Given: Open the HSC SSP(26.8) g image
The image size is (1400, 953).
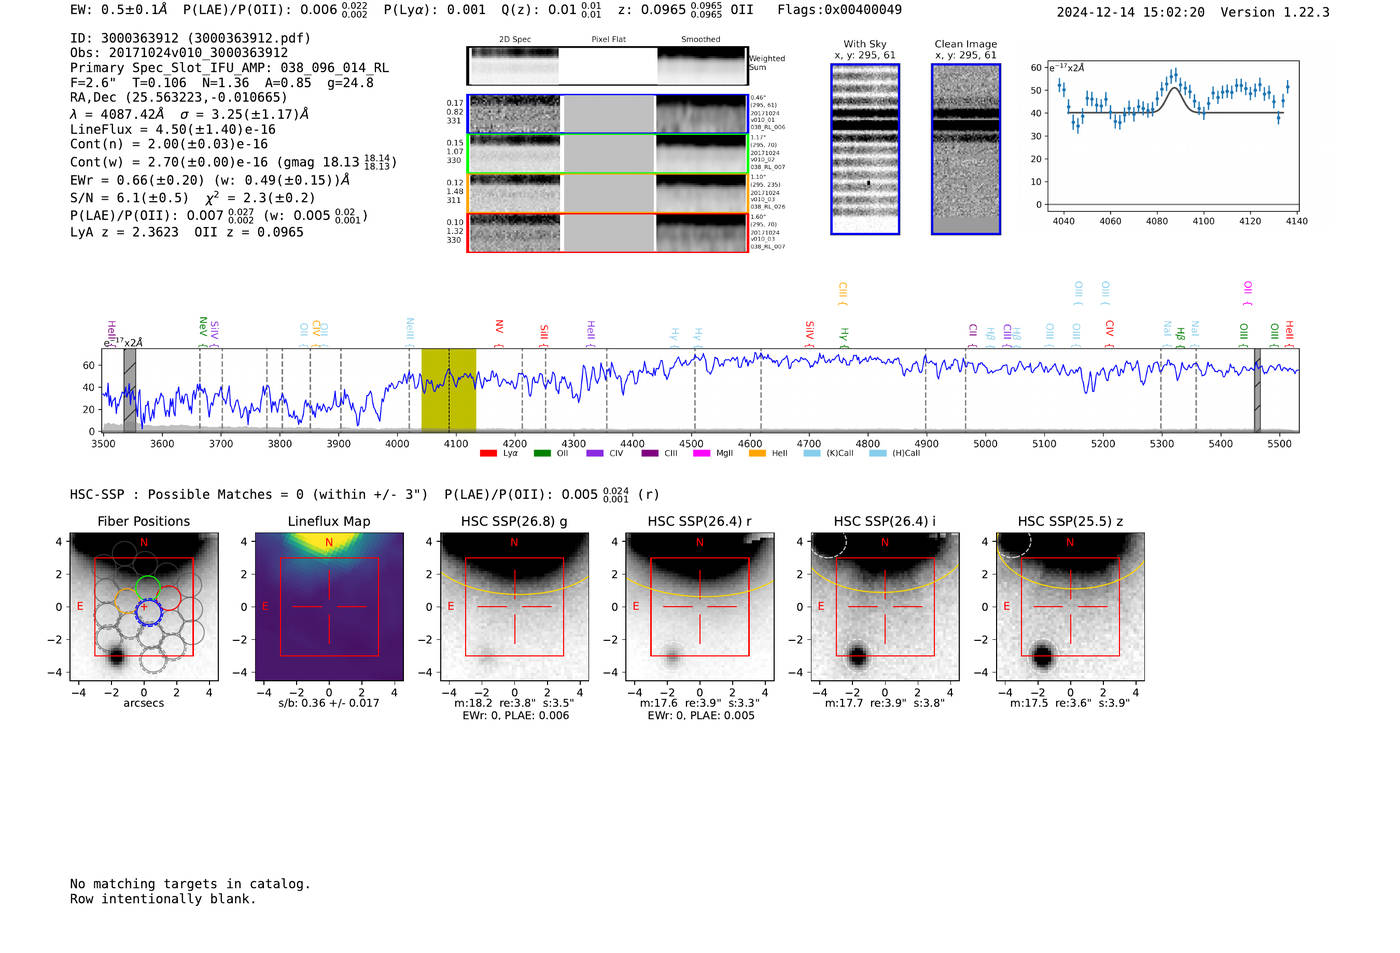Looking at the screenshot, I should point(515,607).
